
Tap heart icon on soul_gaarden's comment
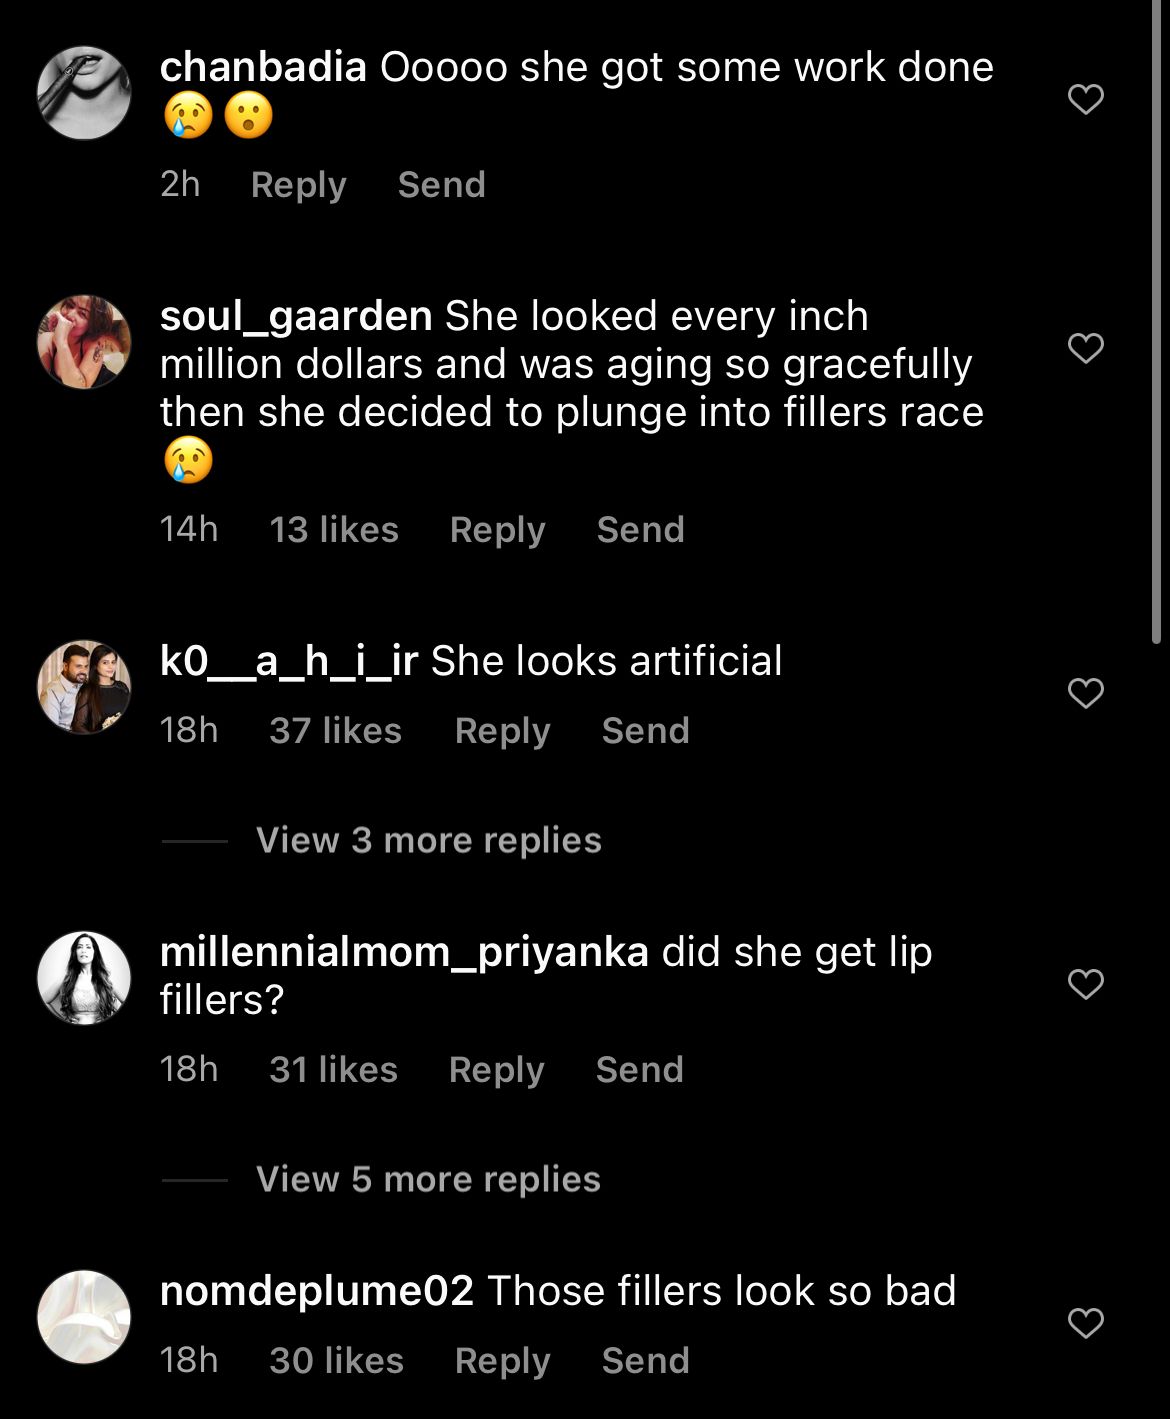[1085, 348]
